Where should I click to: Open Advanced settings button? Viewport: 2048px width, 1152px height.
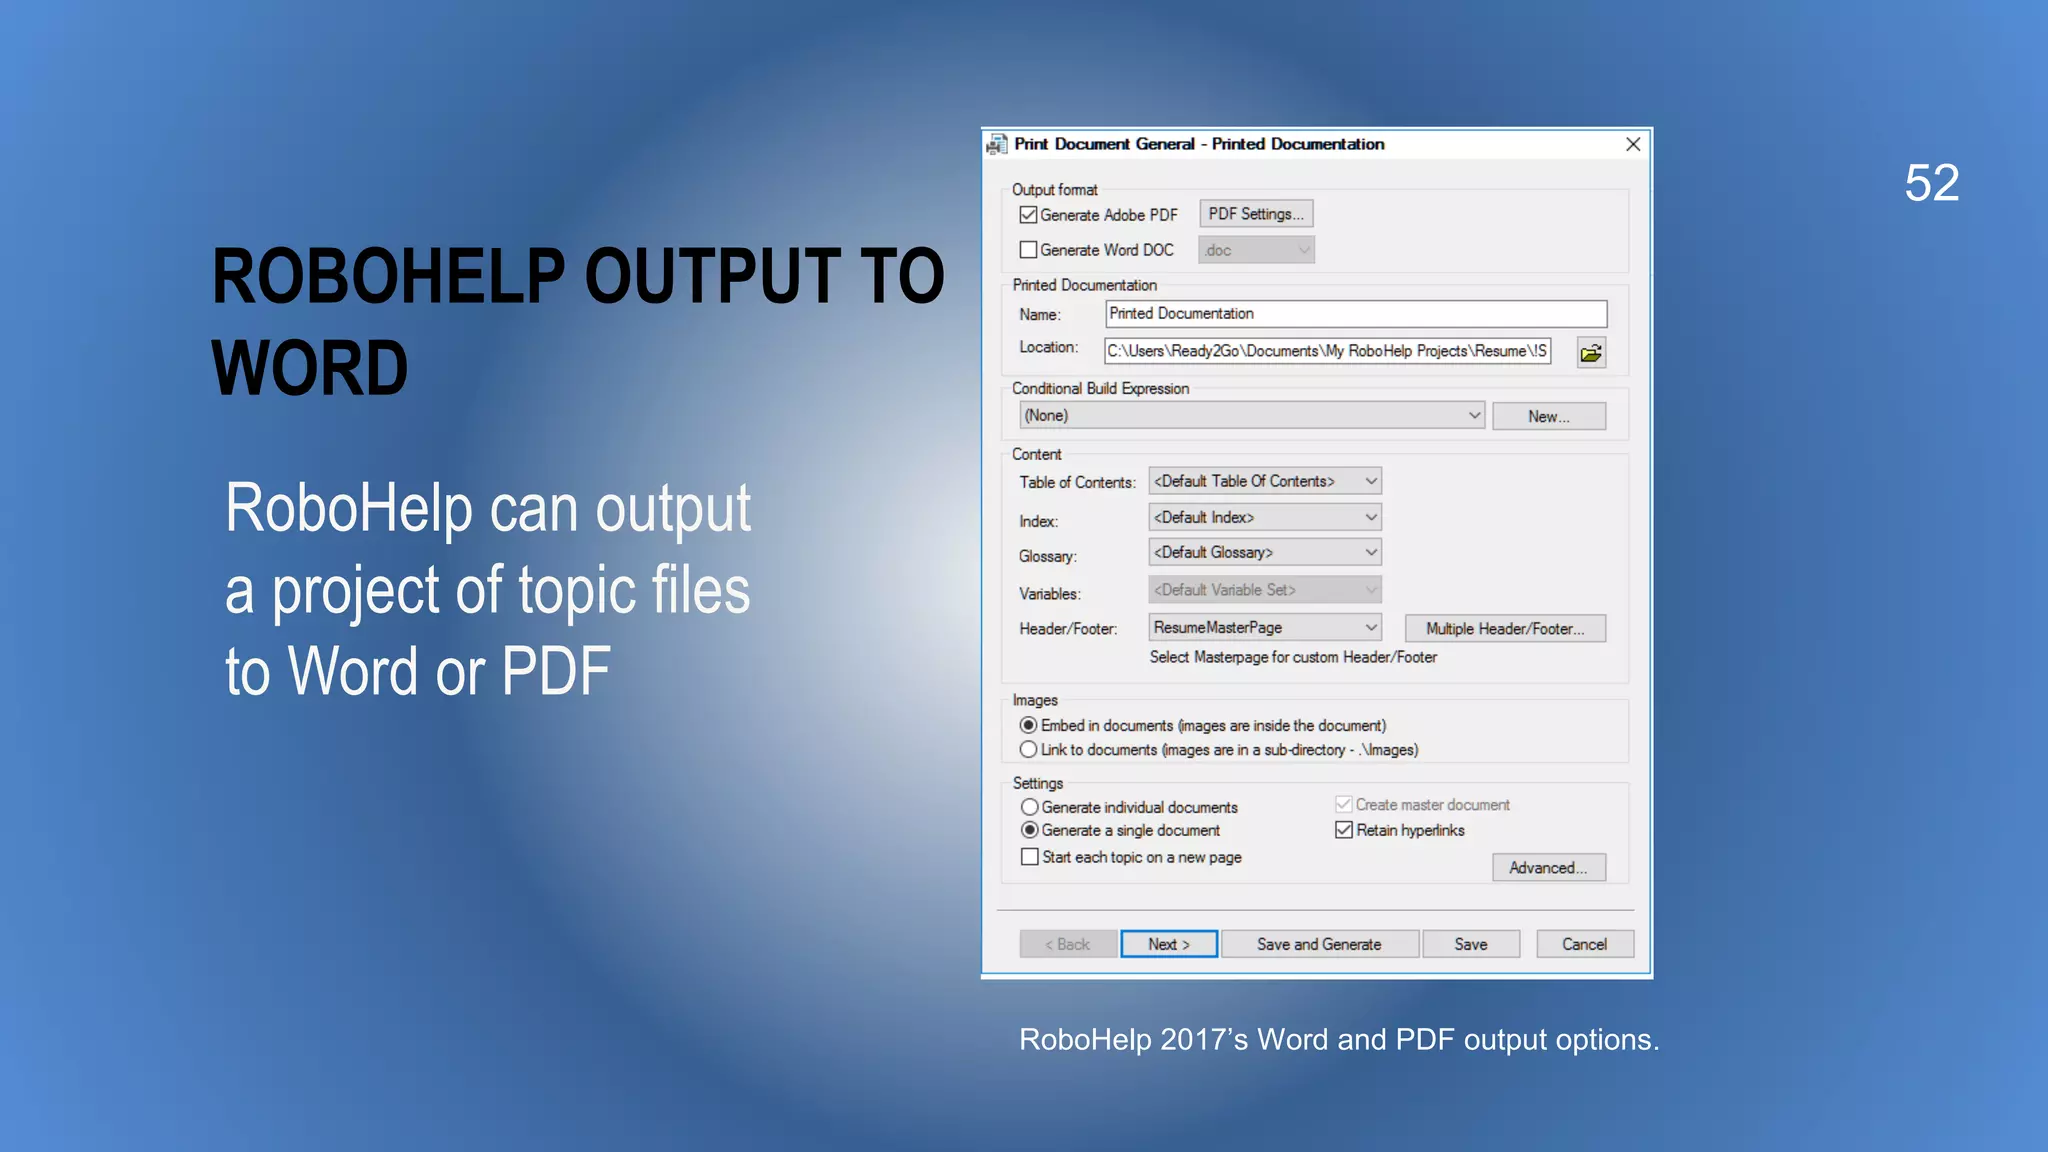click(x=1549, y=867)
